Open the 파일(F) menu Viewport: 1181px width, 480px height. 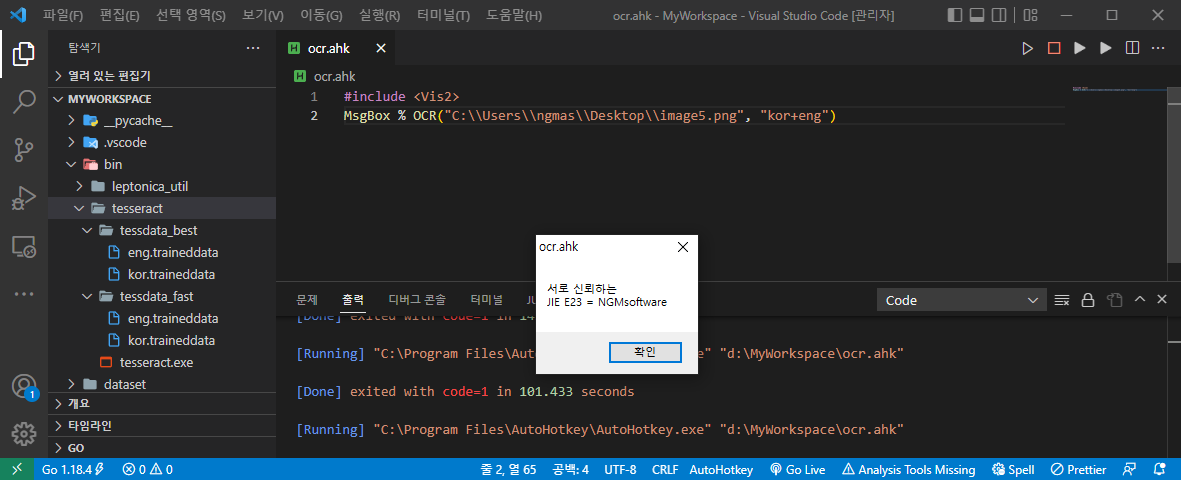[63, 15]
